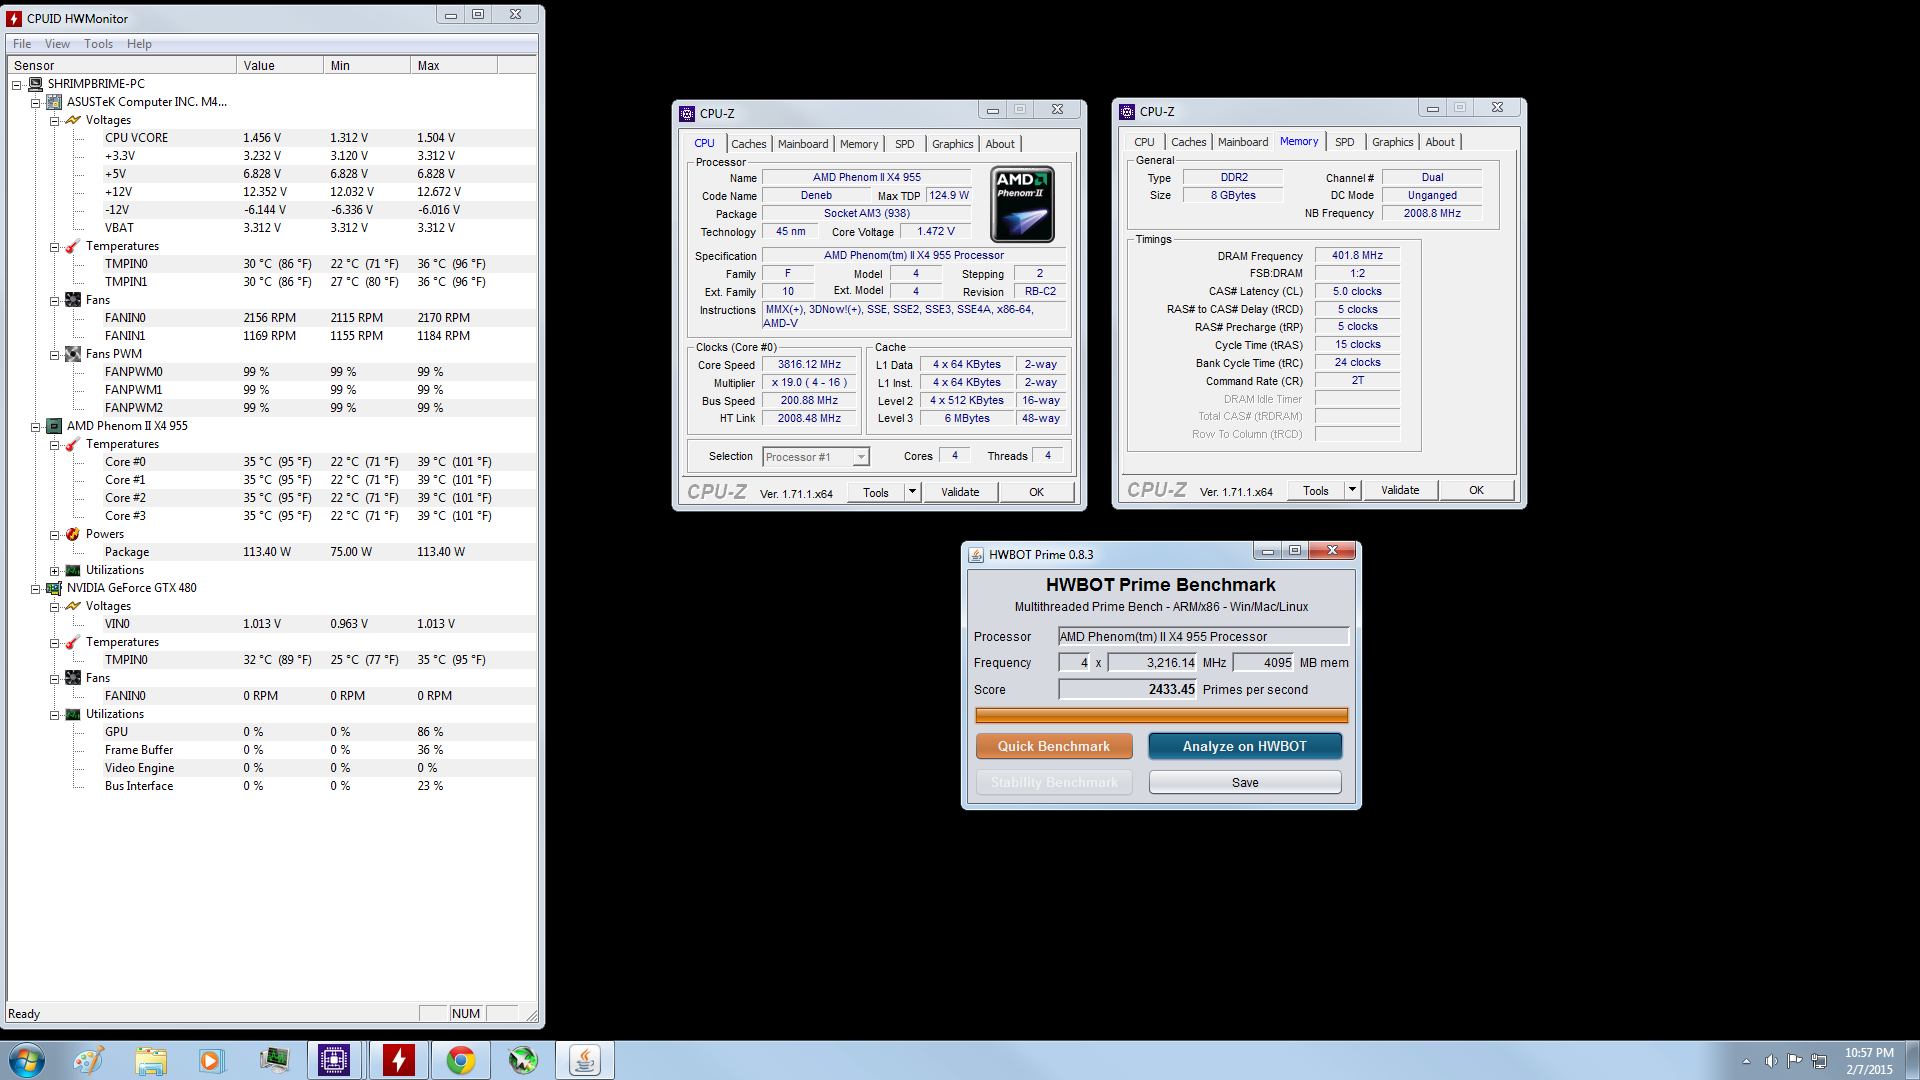Click Validate in CPU-Z CPU window
Screen dimensions: 1920x1080
coord(960,492)
